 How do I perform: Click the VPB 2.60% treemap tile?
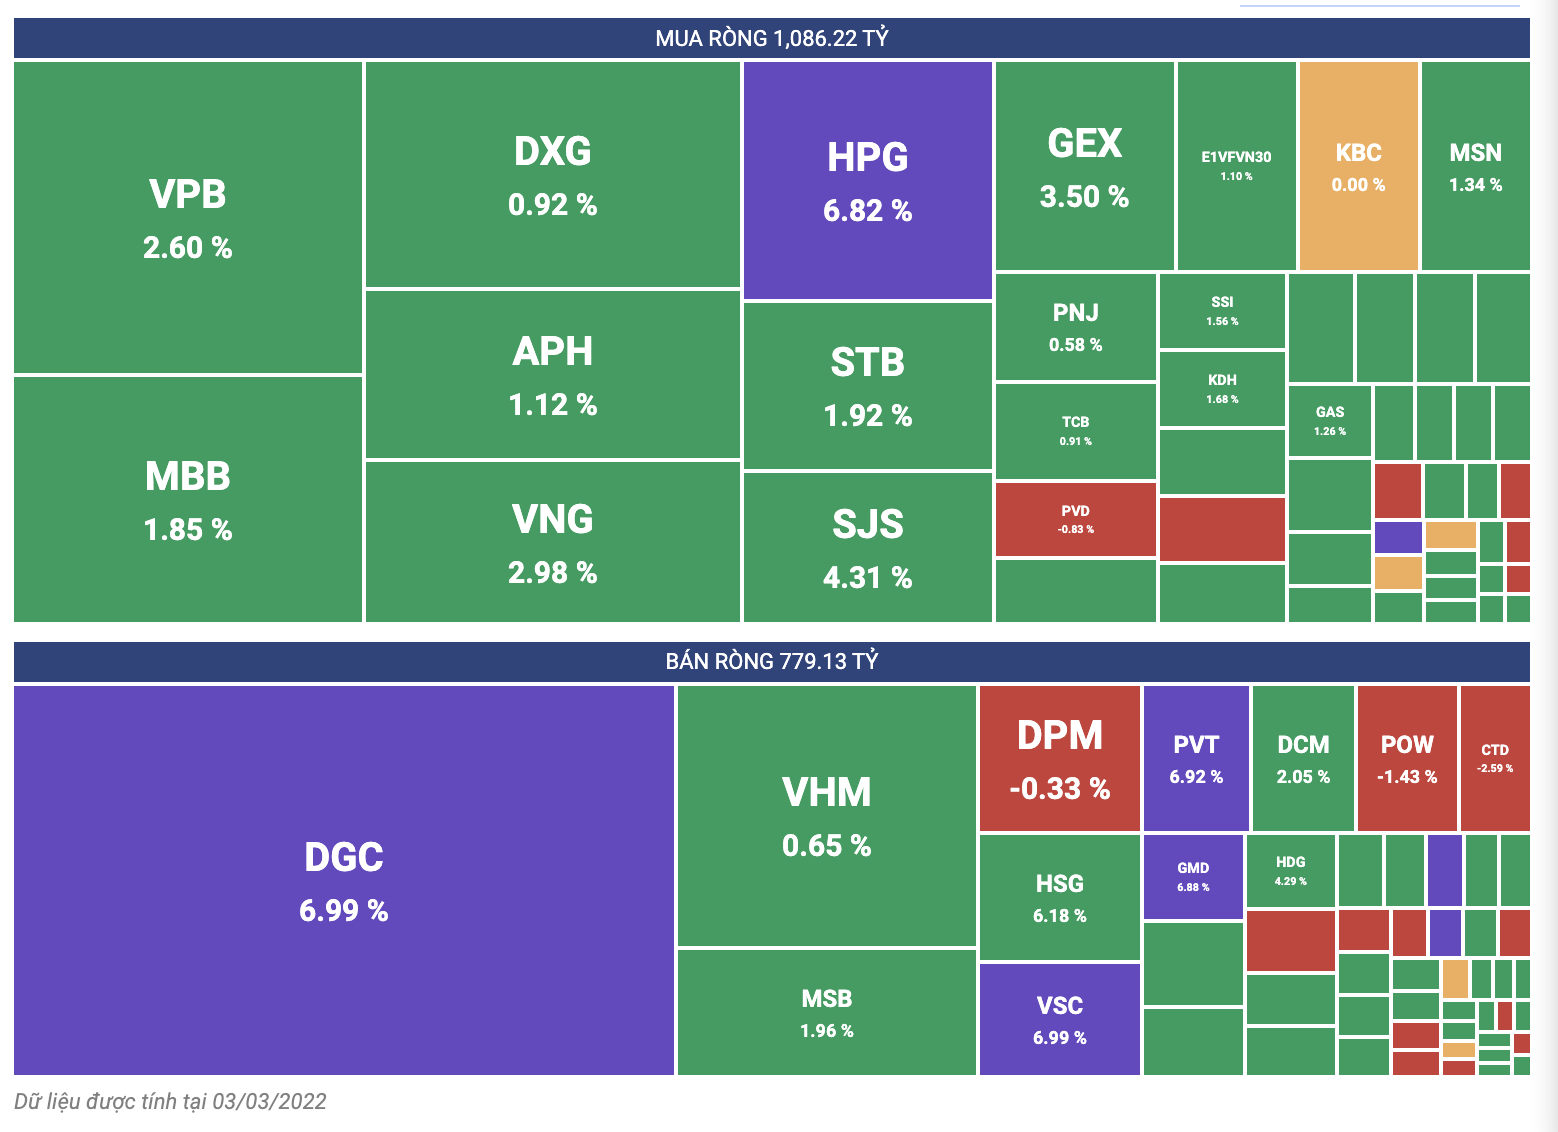(188, 218)
